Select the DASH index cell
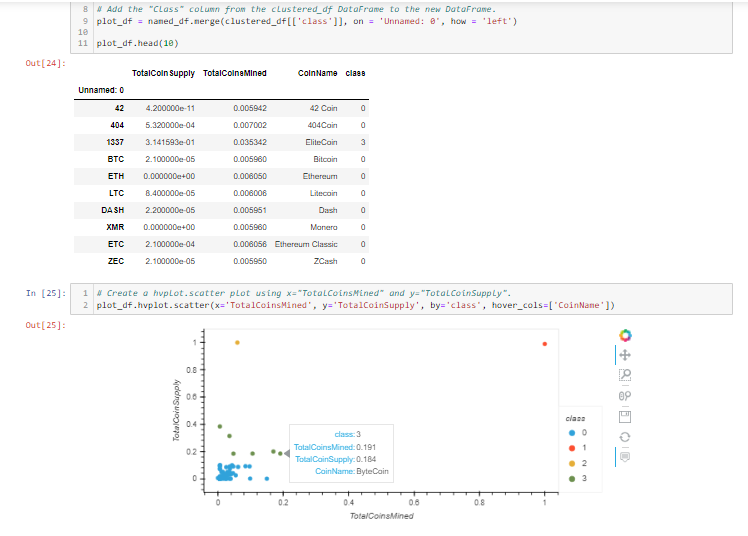The image size is (748, 536). (113, 210)
